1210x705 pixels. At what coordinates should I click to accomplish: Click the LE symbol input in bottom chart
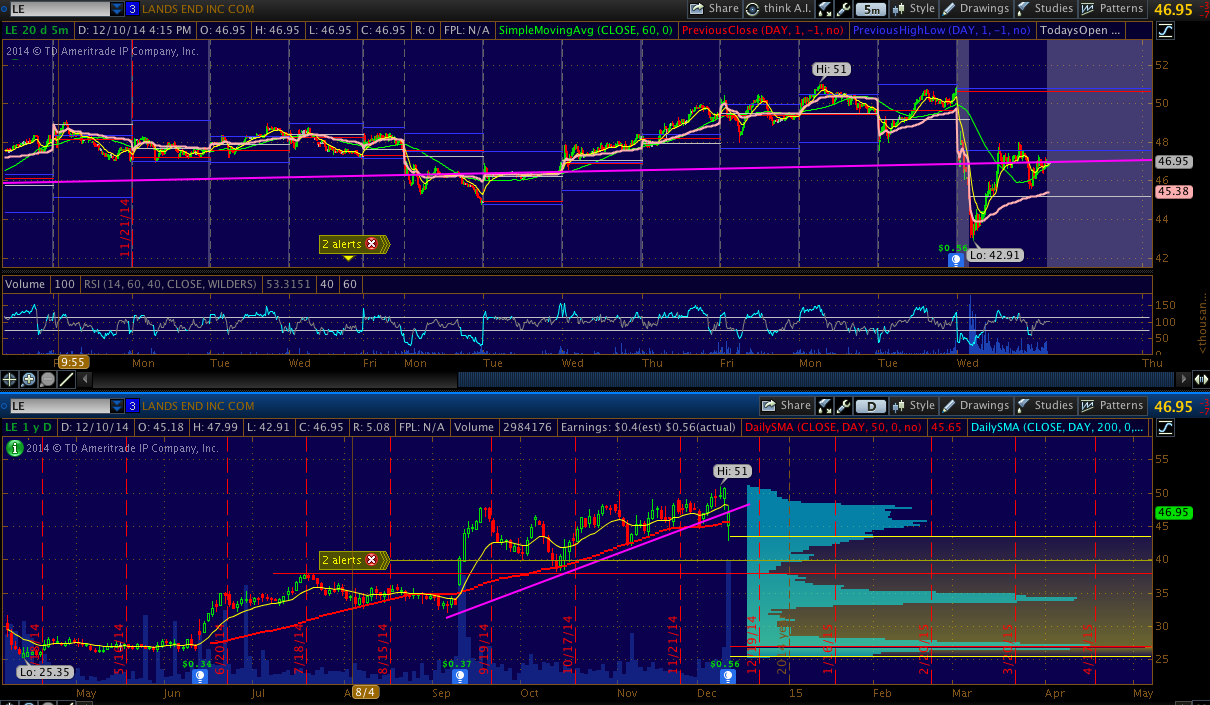(x=58, y=406)
